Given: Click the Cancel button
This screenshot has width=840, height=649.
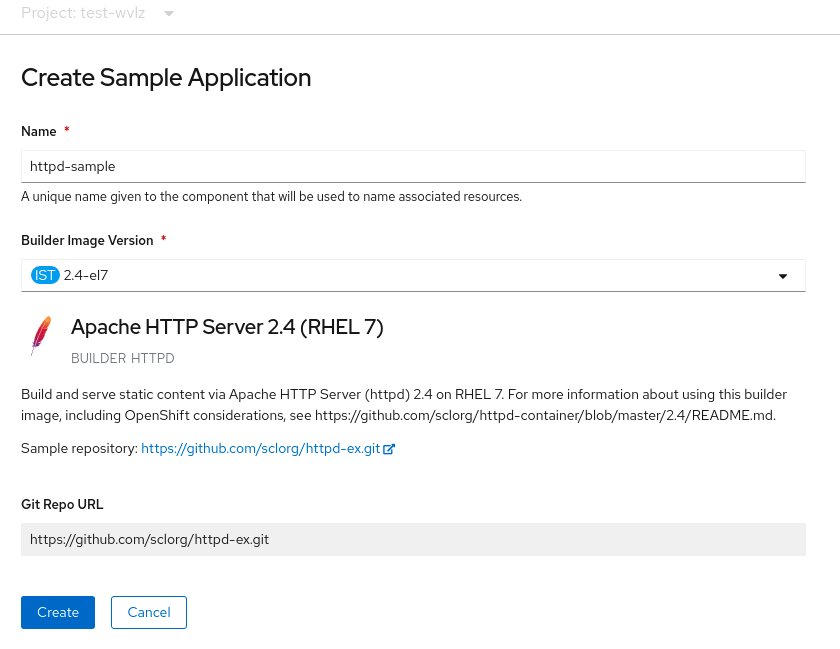Looking at the screenshot, I should coord(148,612).
